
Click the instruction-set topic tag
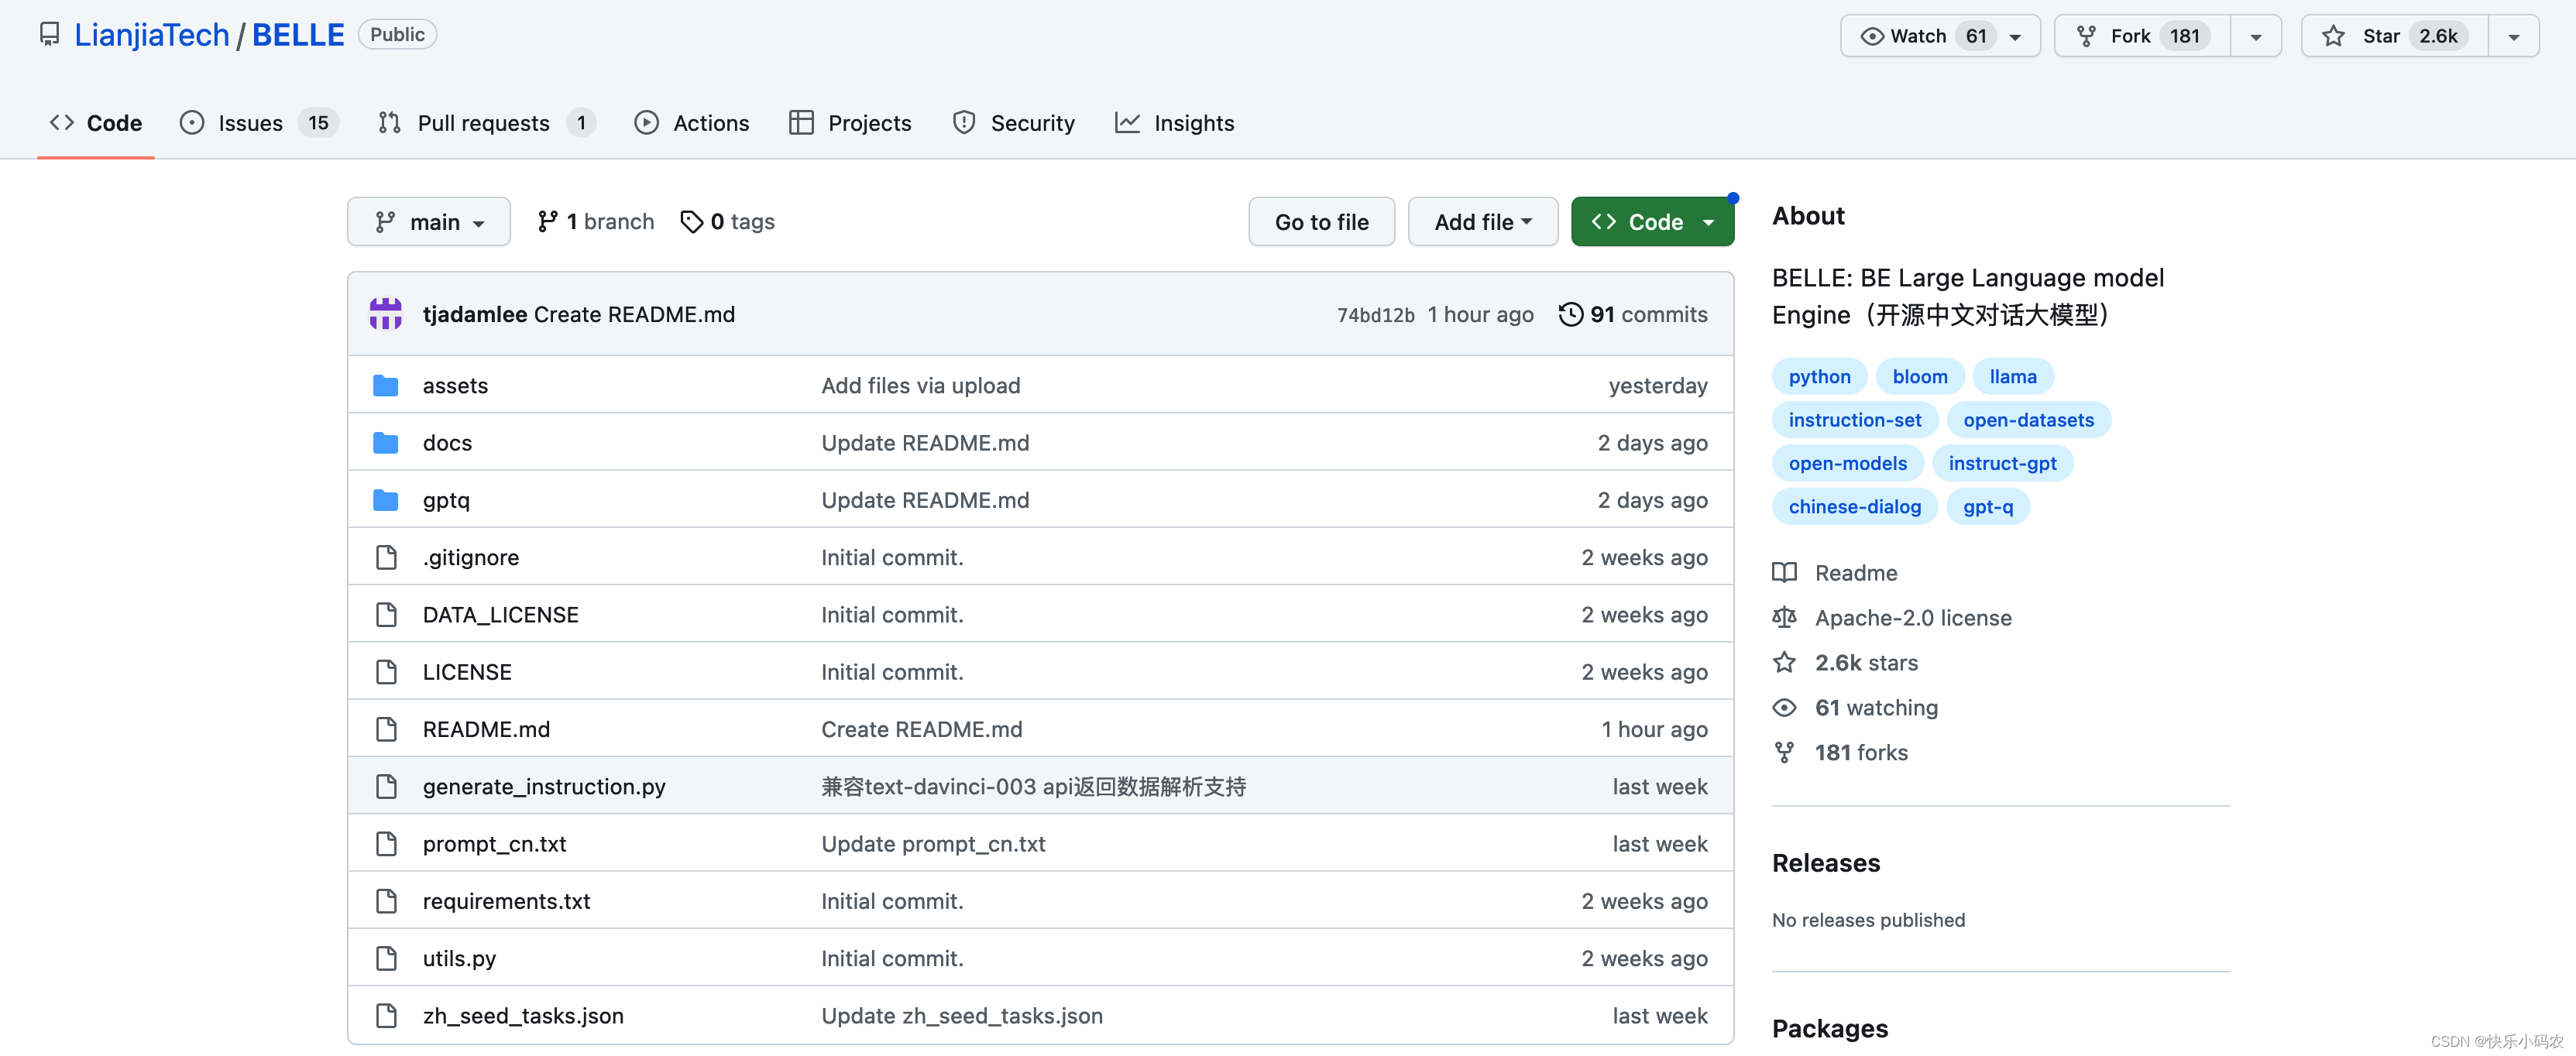(1855, 420)
